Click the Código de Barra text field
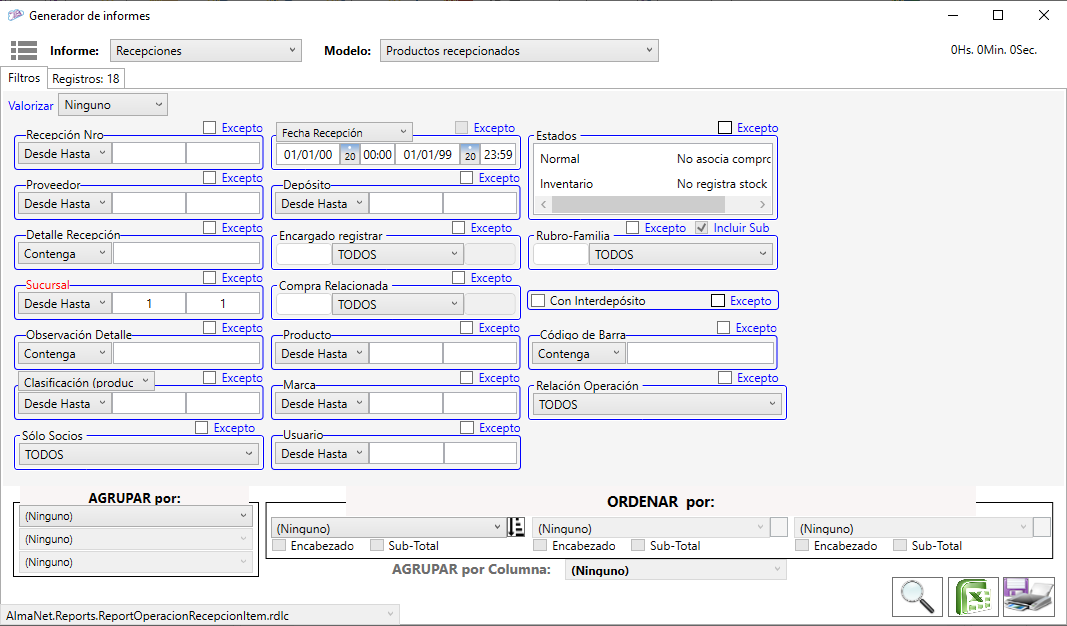The image size is (1067, 626). coord(700,354)
